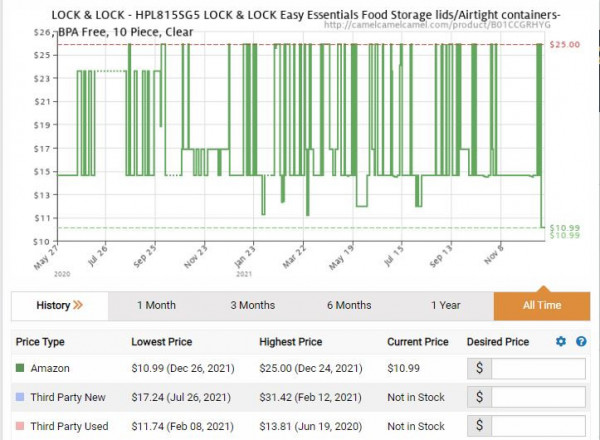Viewport: 600px width, 440px height.
Task: Click the Third Party Used pink swatch
Action: pyautogui.click(x=20, y=426)
